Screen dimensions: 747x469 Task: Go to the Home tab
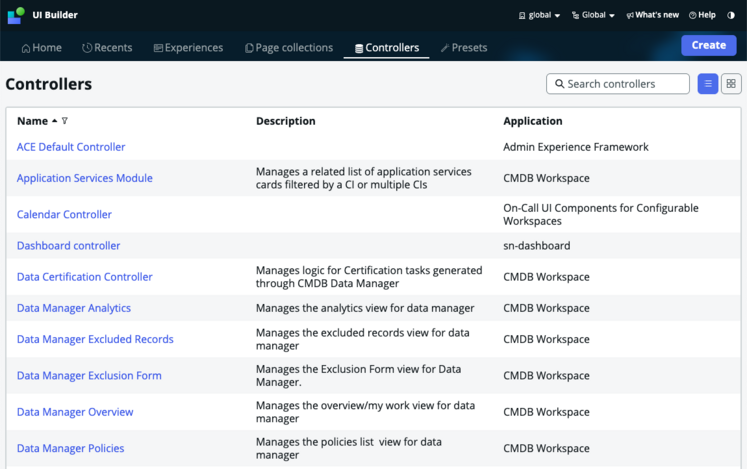(x=41, y=48)
